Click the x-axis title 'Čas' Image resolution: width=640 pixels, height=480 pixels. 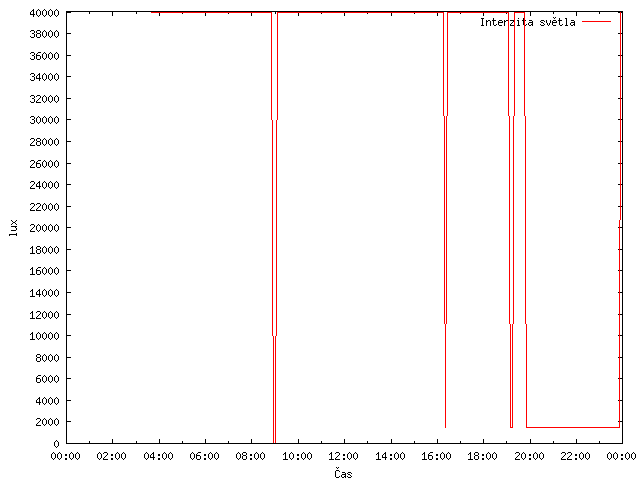click(343, 473)
